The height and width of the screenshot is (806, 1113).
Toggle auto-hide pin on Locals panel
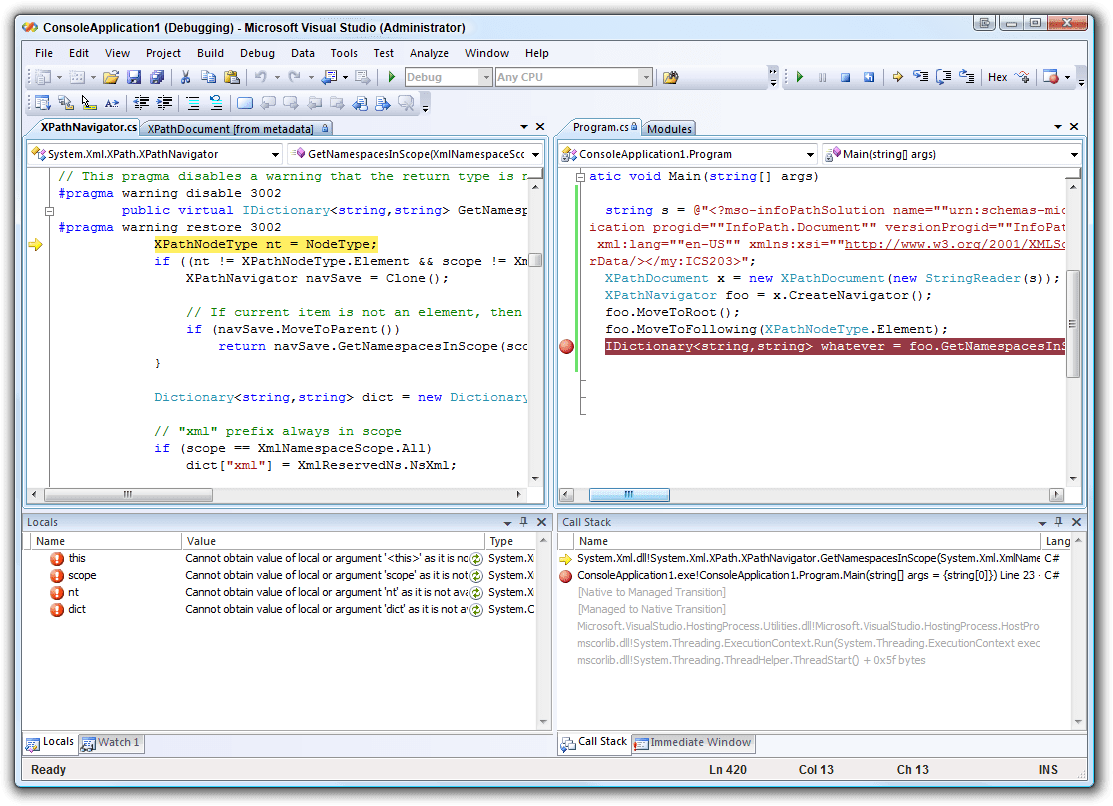(524, 522)
